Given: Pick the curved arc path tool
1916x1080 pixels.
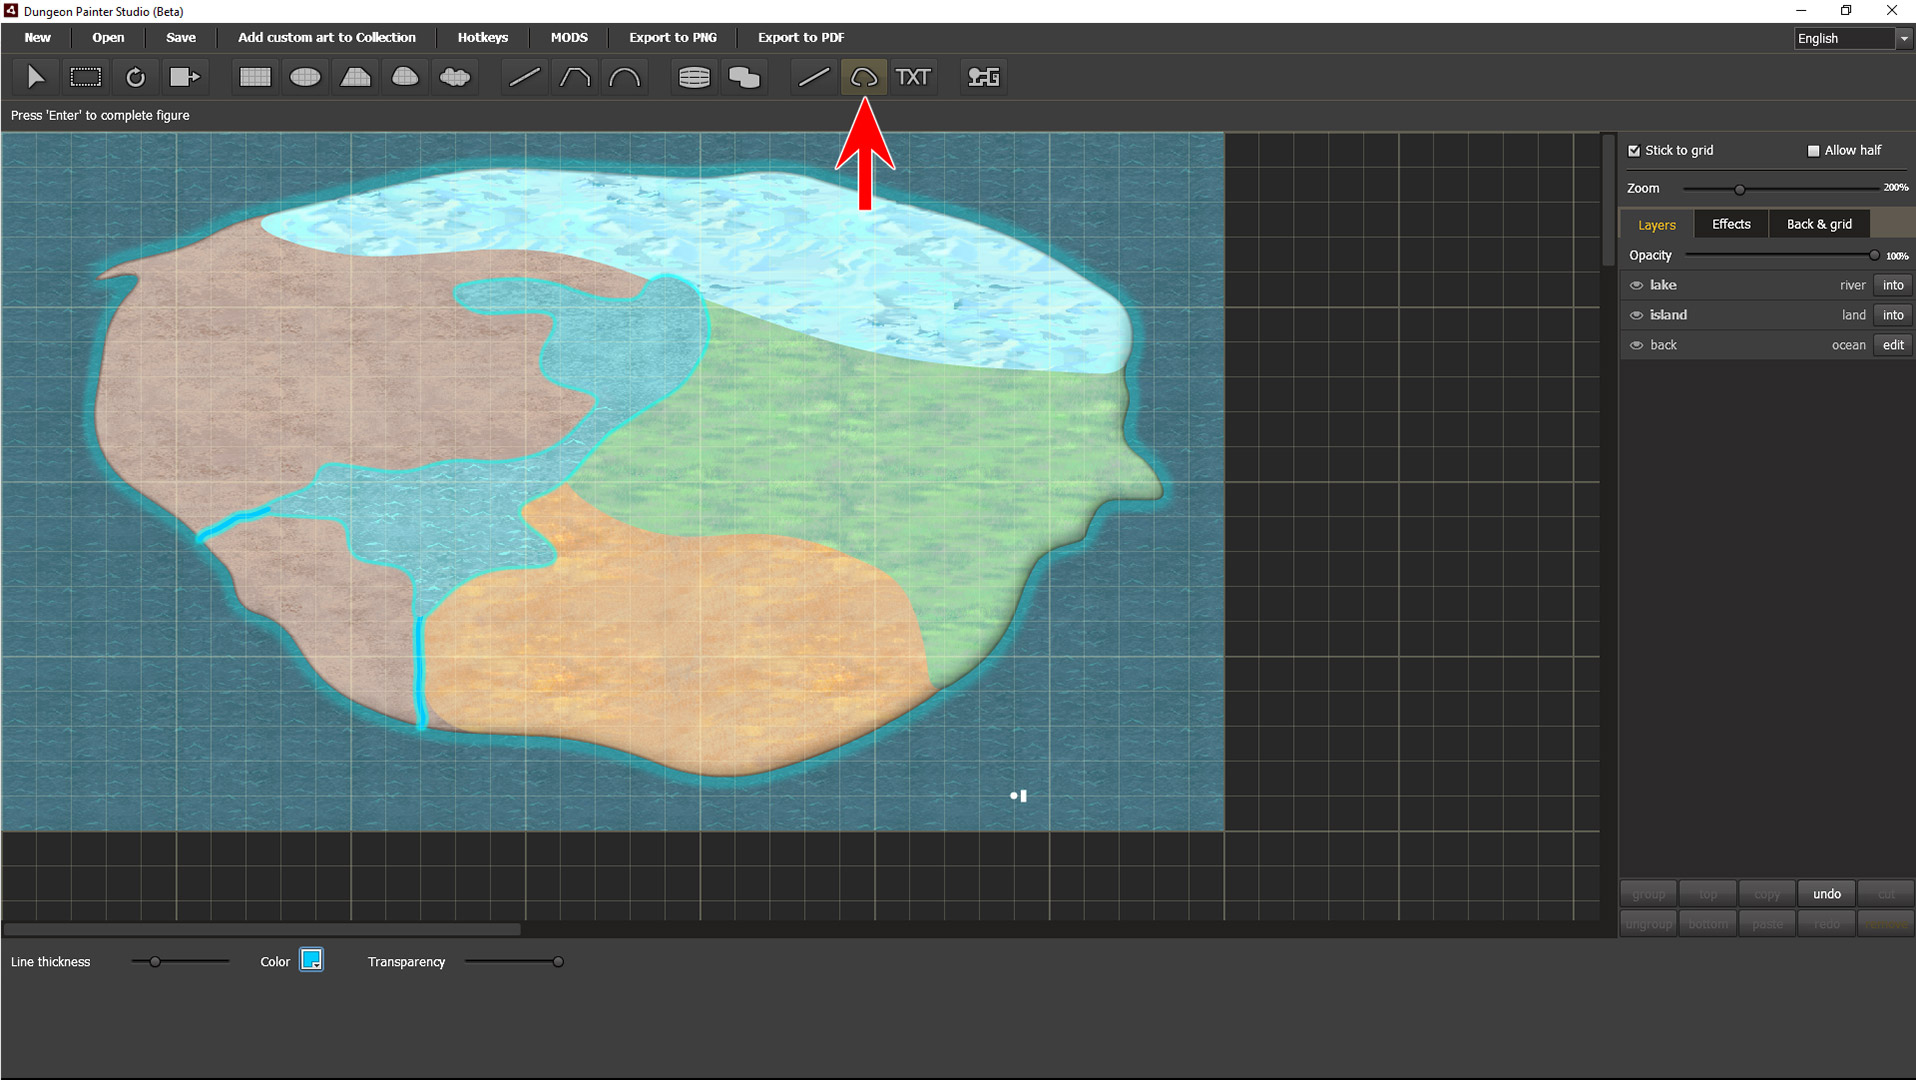Looking at the screenshot, I should [x=624, y=77].
